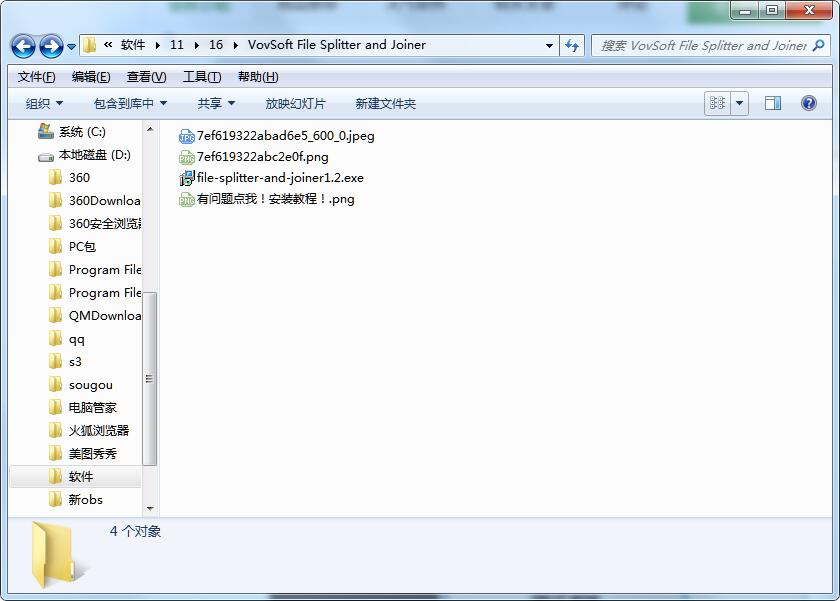The width and height of the screenshot is (840, 601).
Task: Open the Help question mark icon
Action: pyautogui.click(x=807, y=102)
